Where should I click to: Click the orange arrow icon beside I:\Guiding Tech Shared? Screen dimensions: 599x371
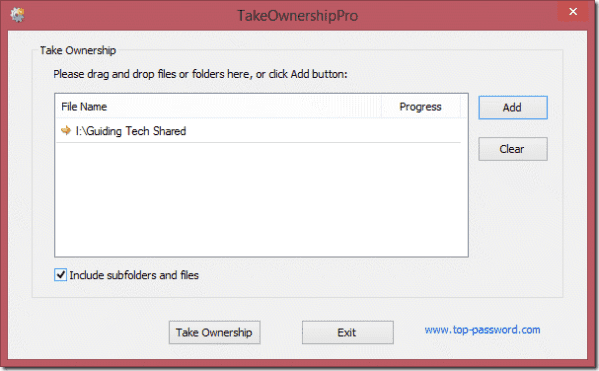click(x=66, y=130)
